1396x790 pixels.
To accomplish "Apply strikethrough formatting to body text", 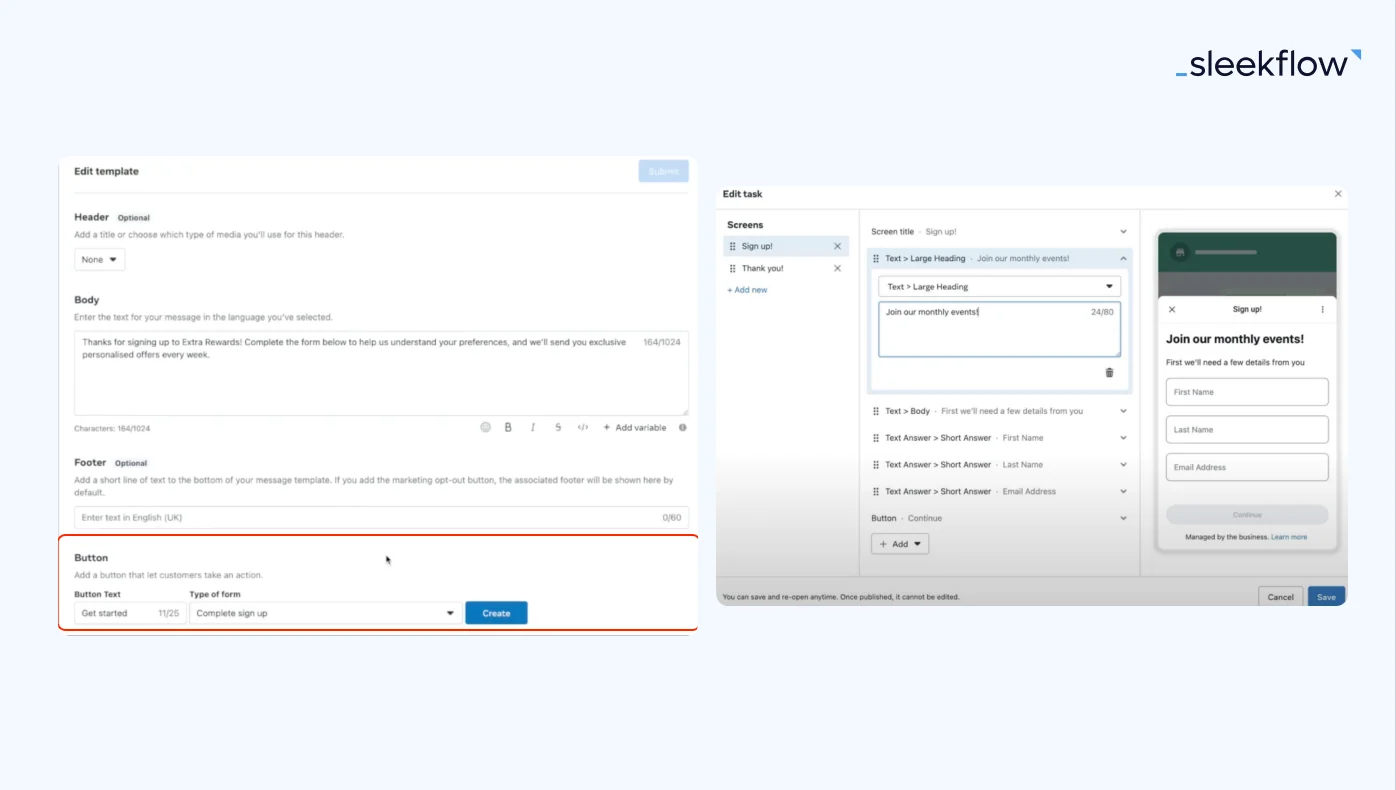I will point(558,427).
